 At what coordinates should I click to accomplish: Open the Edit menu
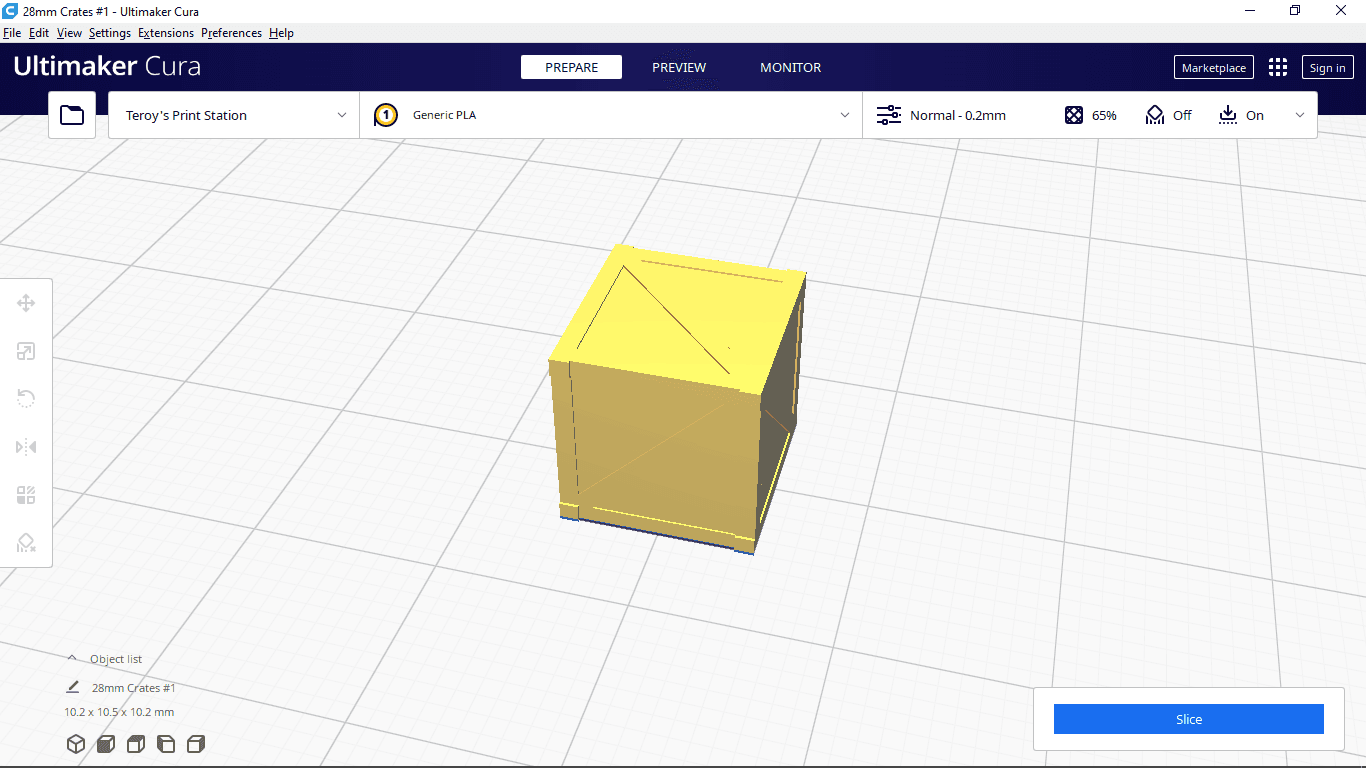39,33
